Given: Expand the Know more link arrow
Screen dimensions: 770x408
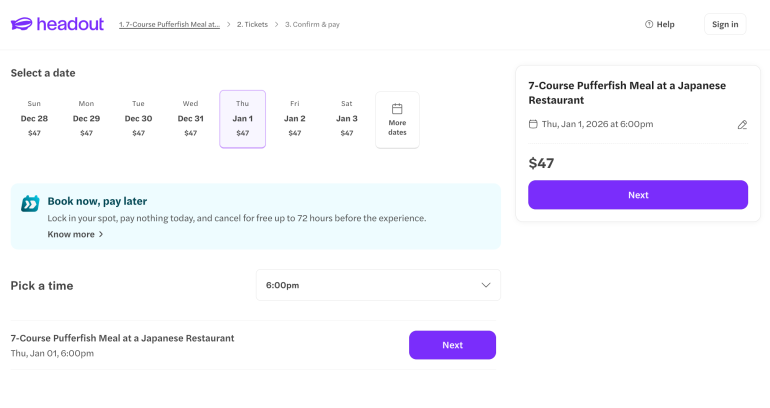Looking at the screenshot, I should [101, 234].
